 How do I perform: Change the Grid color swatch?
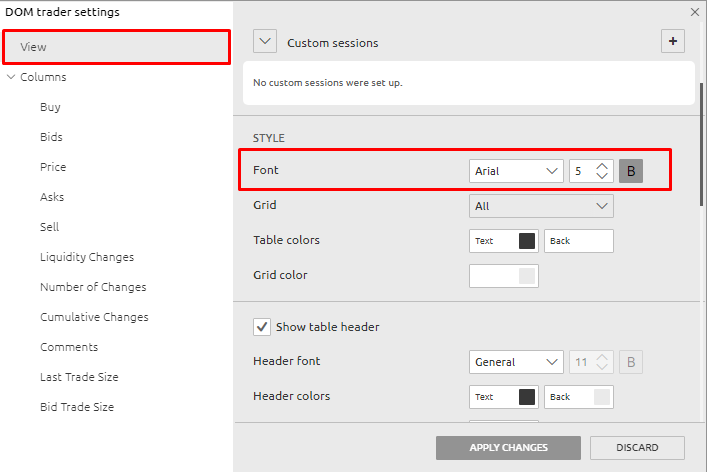(526, 276)
